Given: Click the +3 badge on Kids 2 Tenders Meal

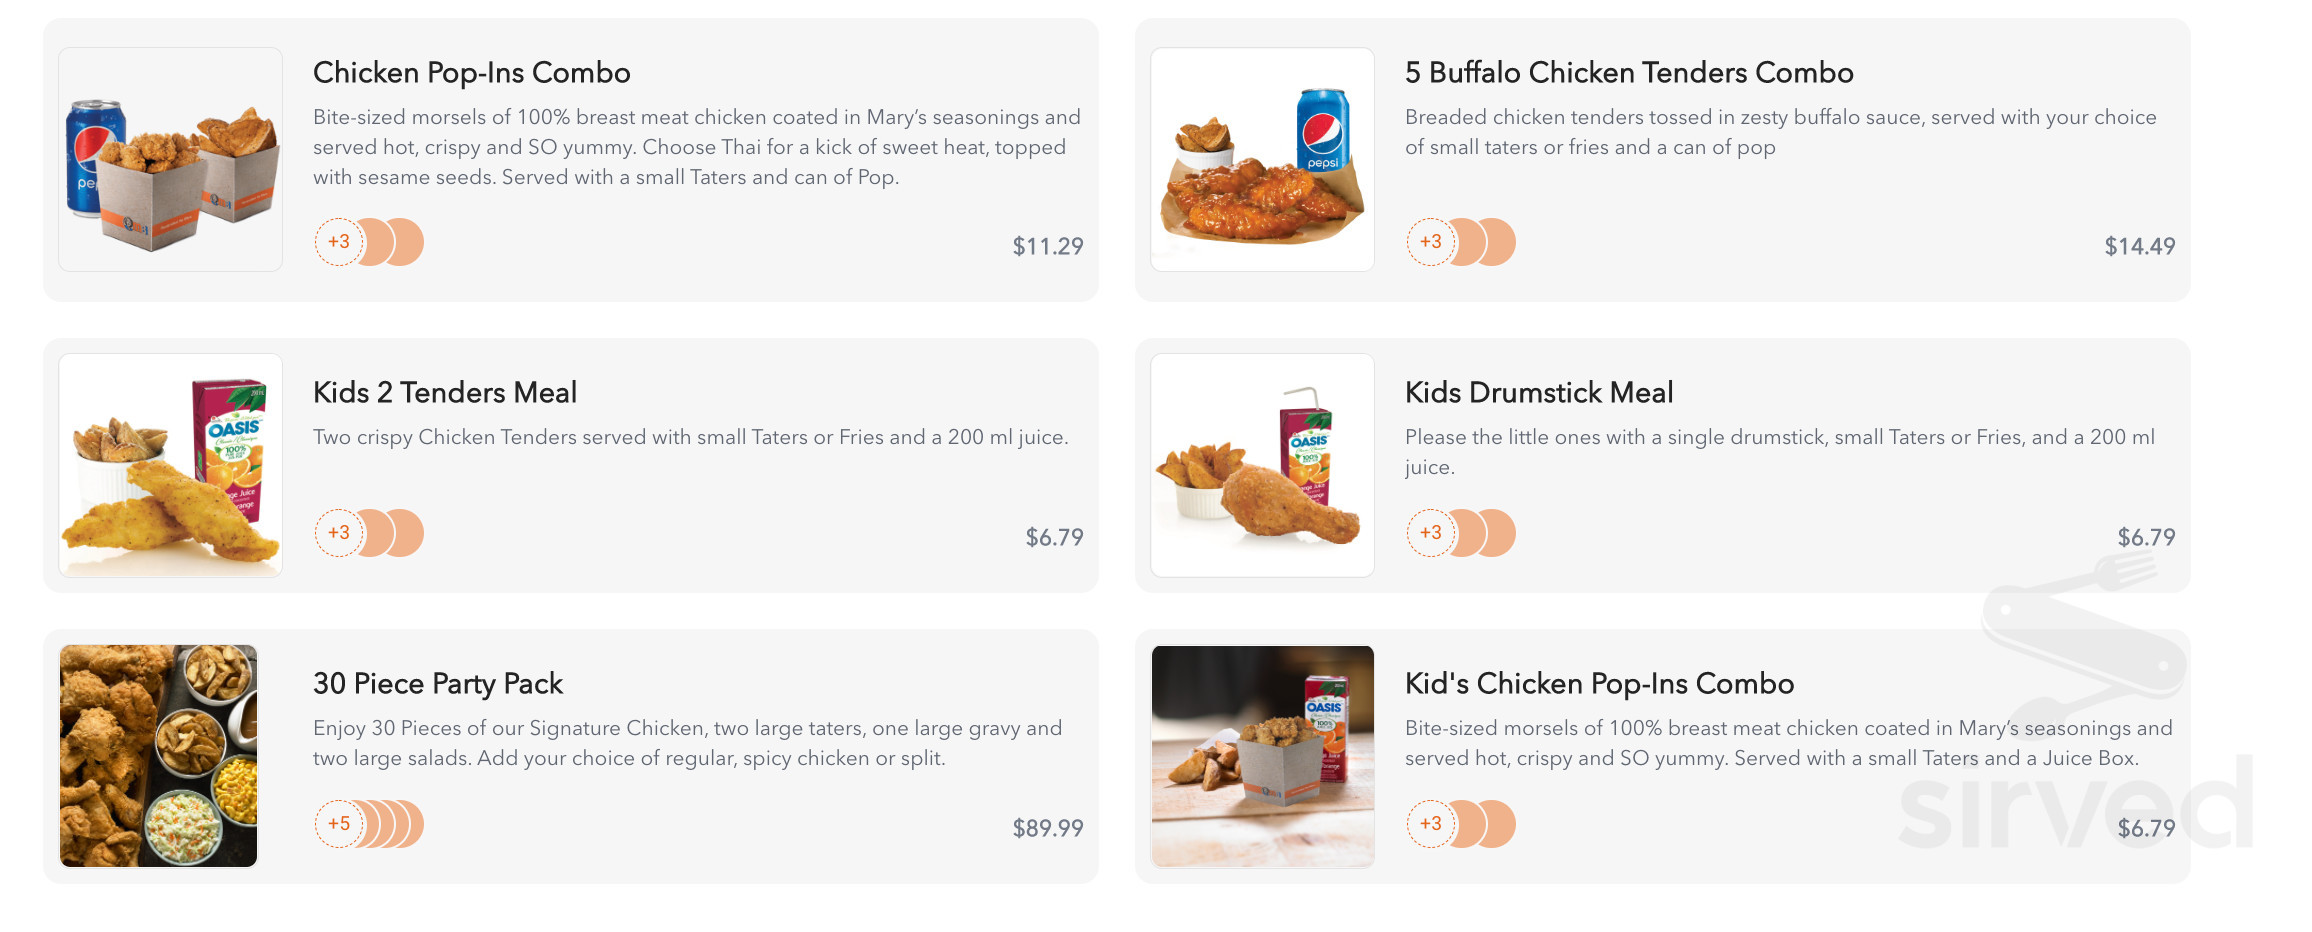Looking at the screenshot, I should (x=340, y=533).
